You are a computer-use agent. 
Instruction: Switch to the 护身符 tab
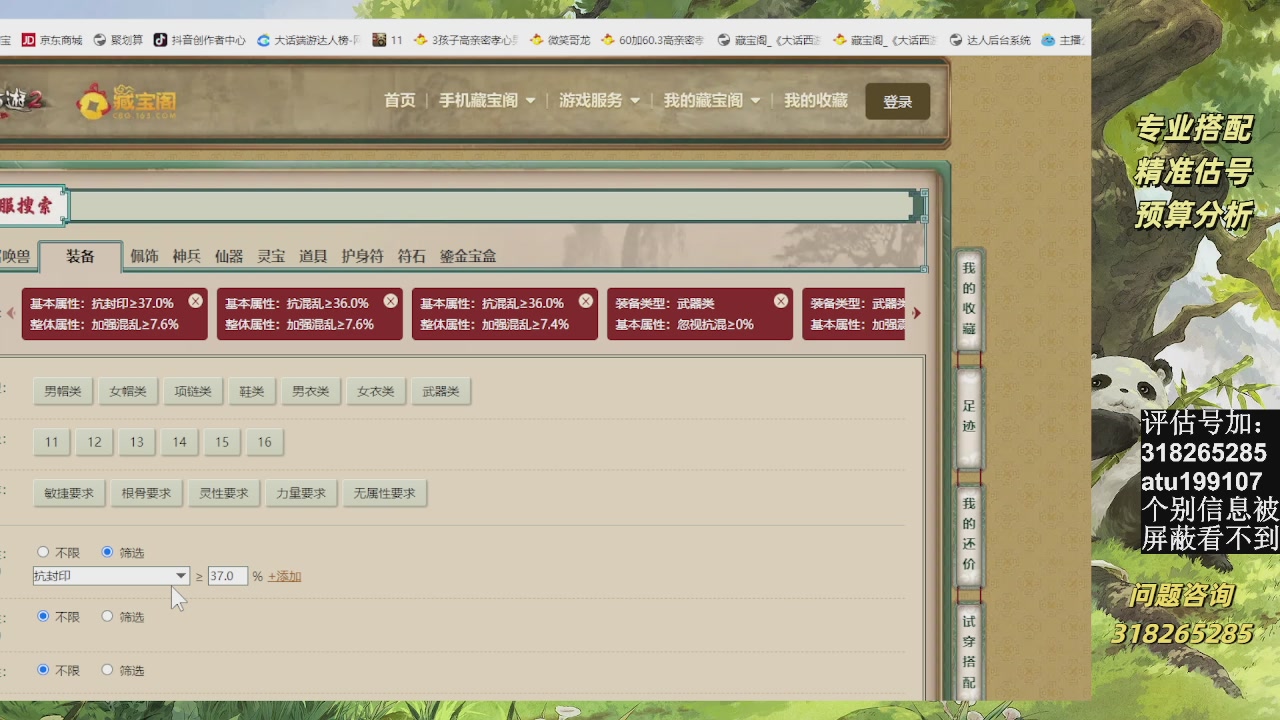362,256
